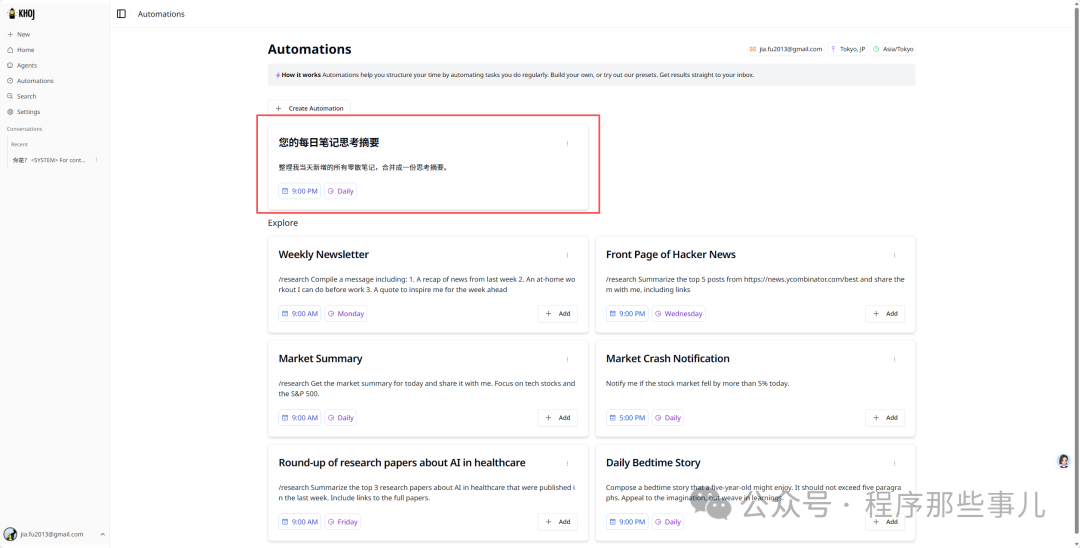Click the Create Automation button
1080x548 pixels.
(x=309, y=108)
